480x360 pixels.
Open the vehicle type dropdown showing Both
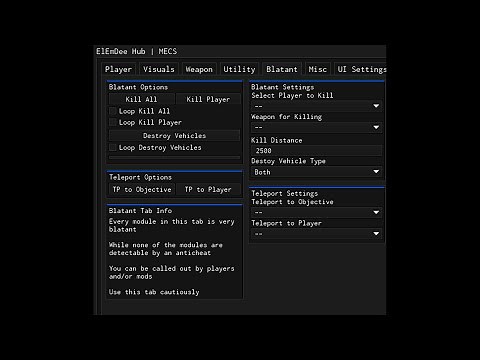point(316,172)
